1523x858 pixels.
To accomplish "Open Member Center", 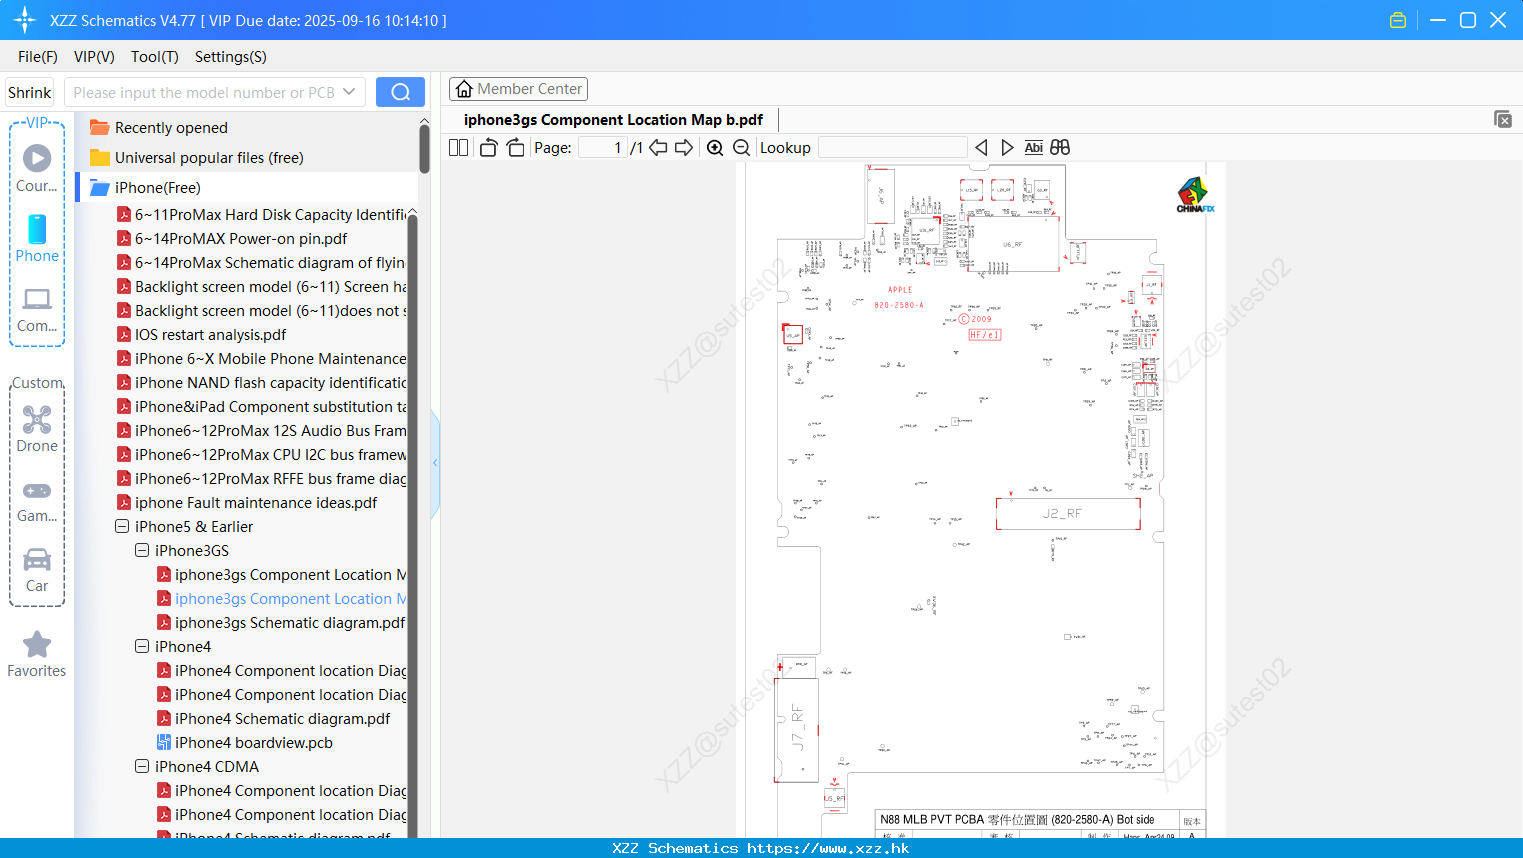I will [x=518, y=89].
